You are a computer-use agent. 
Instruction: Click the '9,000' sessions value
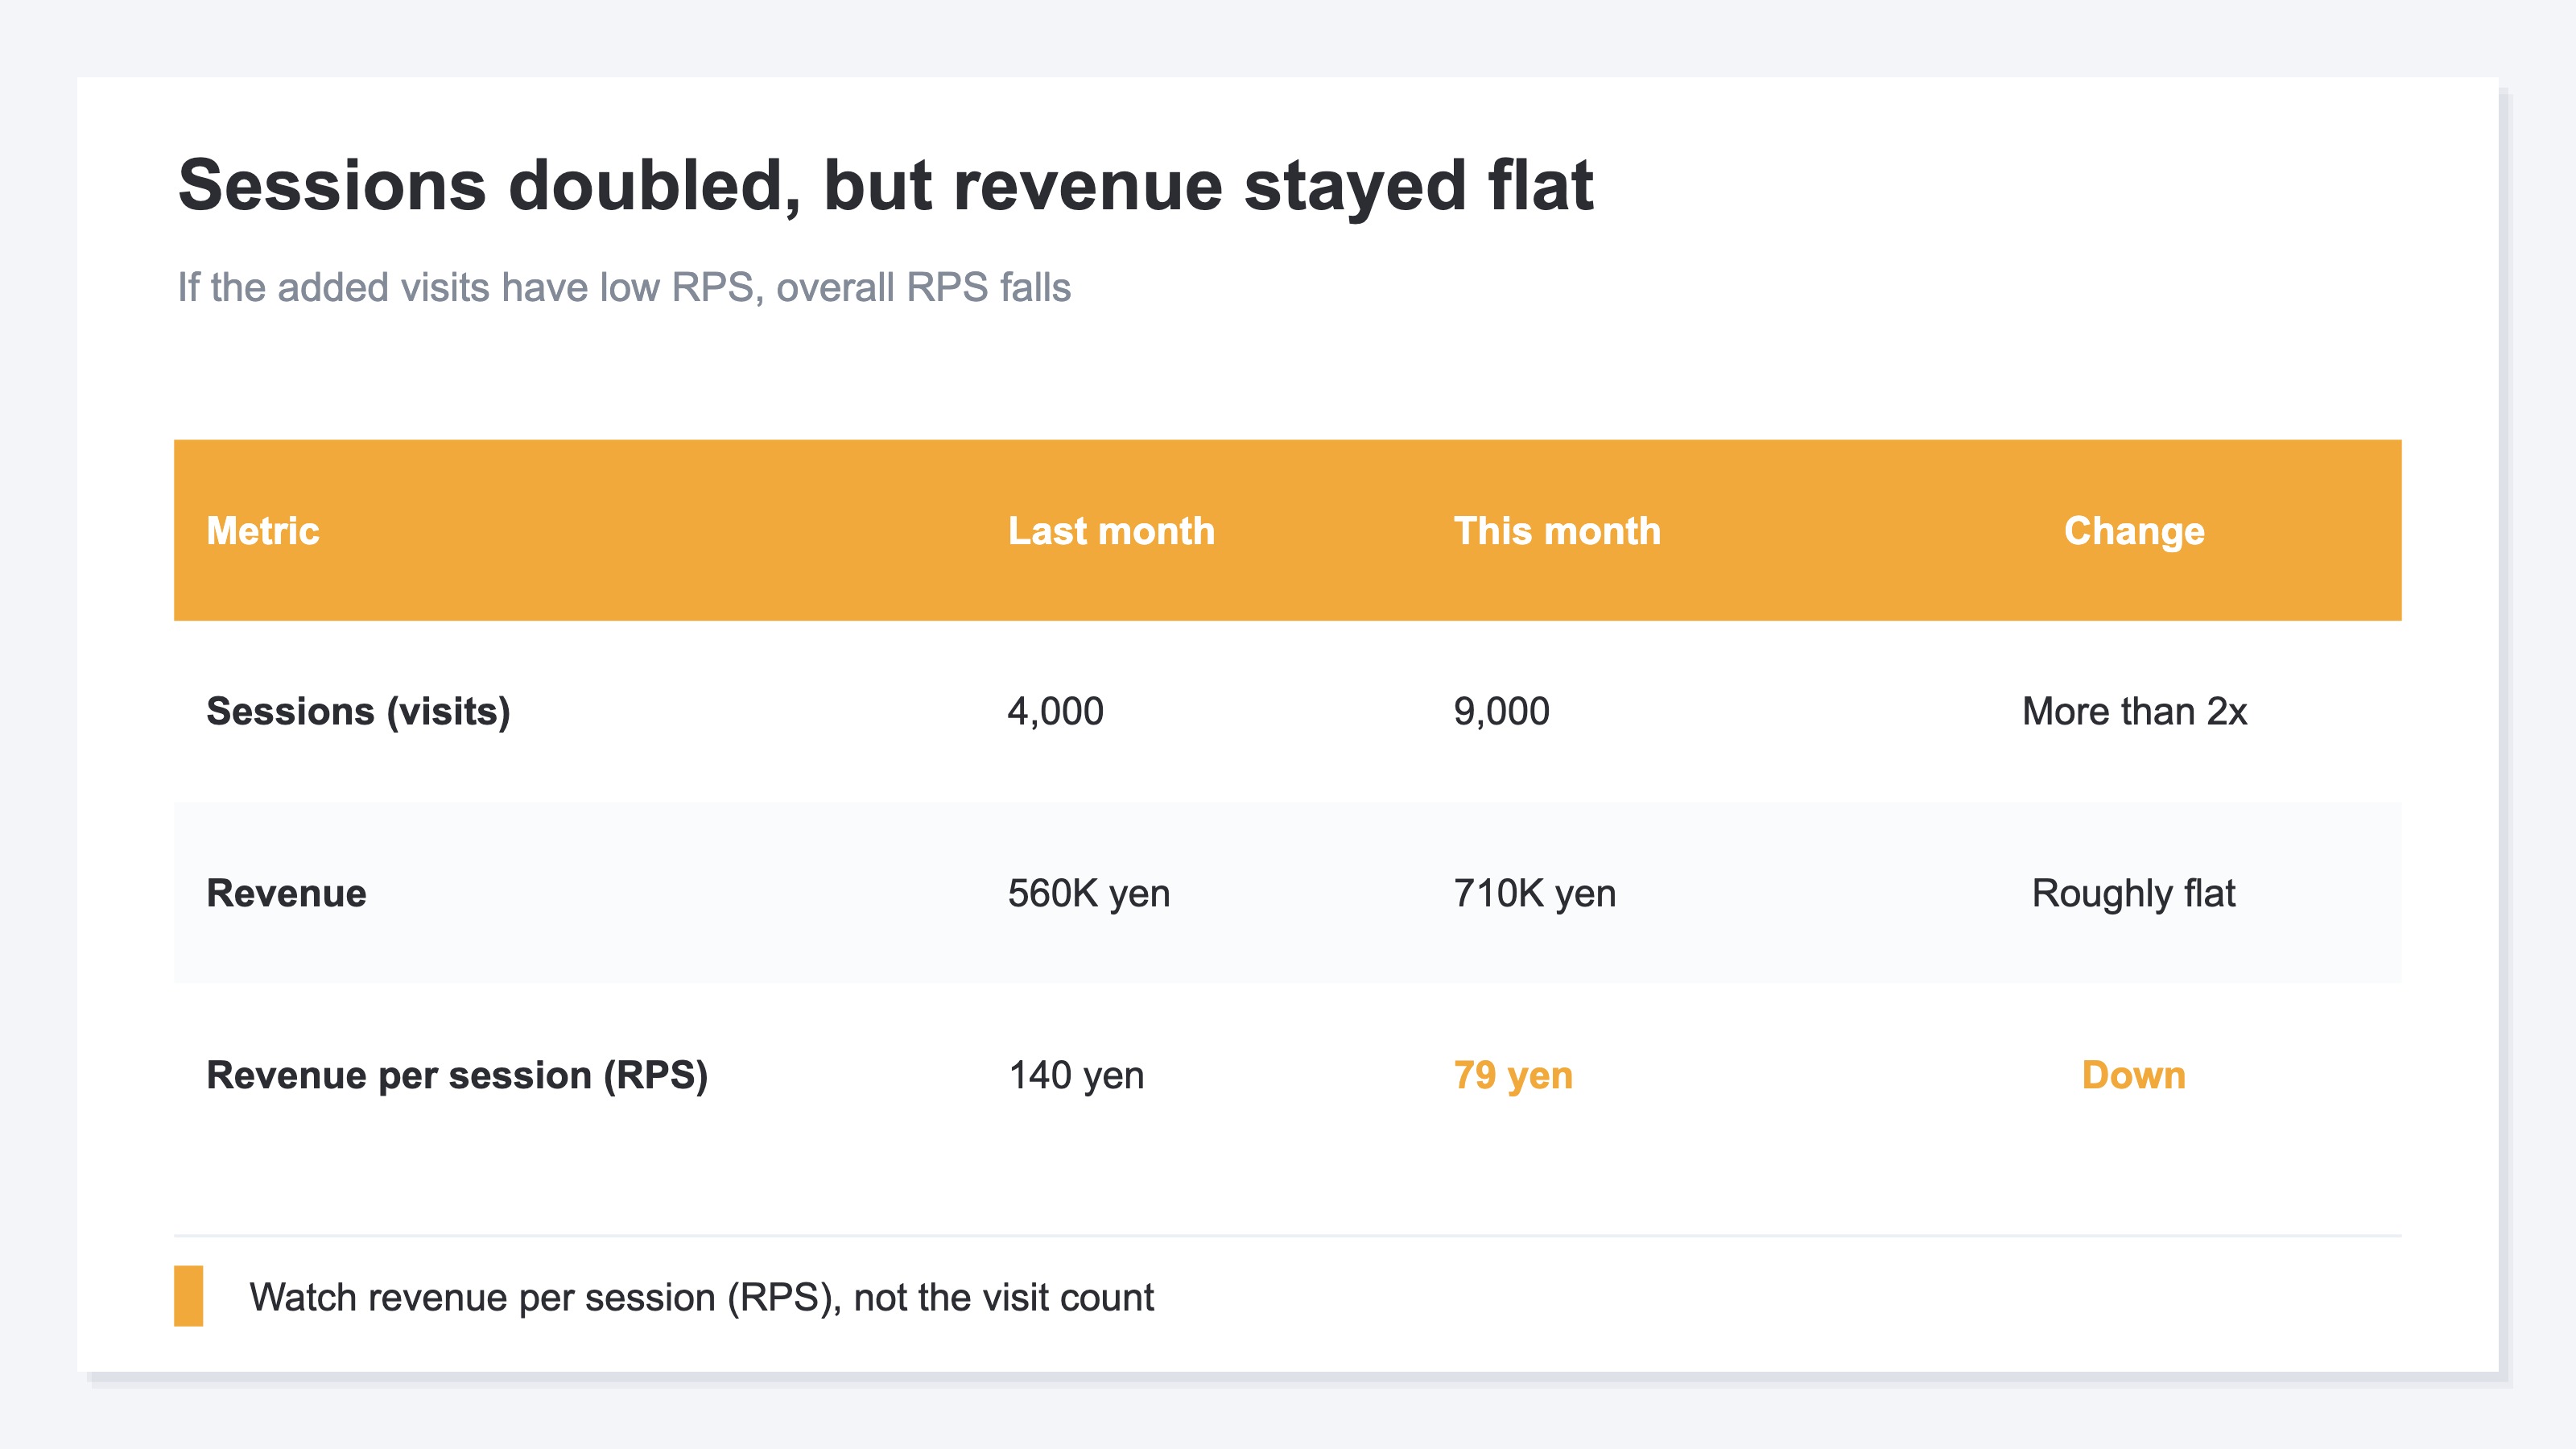[1501, 712]
